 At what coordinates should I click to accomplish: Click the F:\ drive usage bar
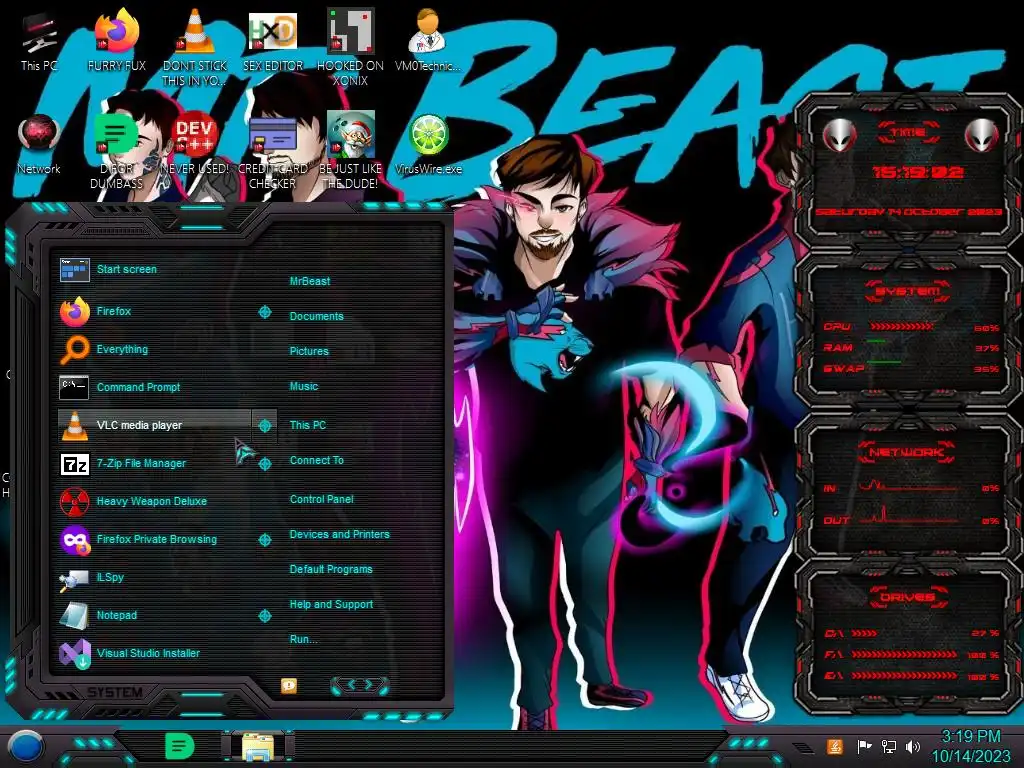(904, 654)
